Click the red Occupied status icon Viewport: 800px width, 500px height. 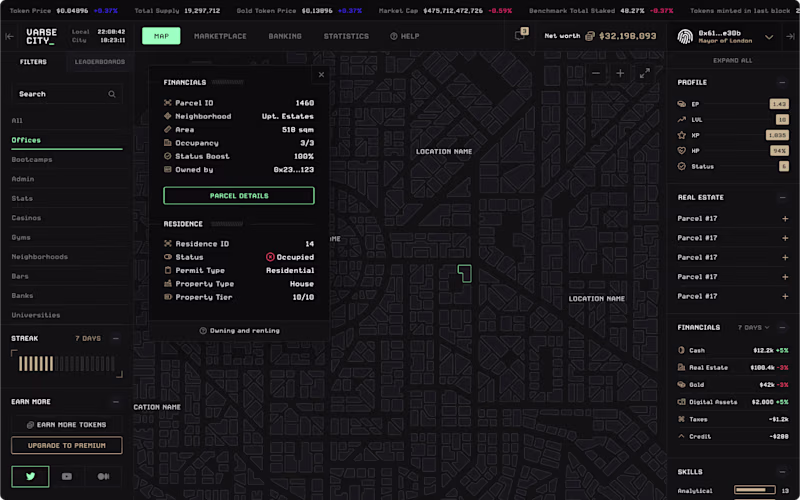270,257
